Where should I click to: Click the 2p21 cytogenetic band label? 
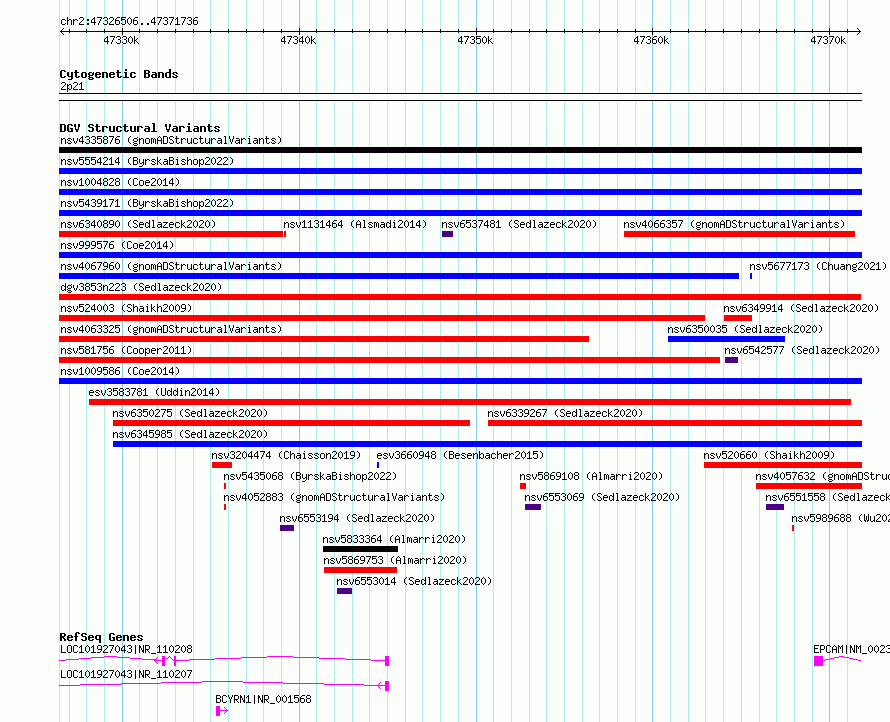(x=72, y=86)
